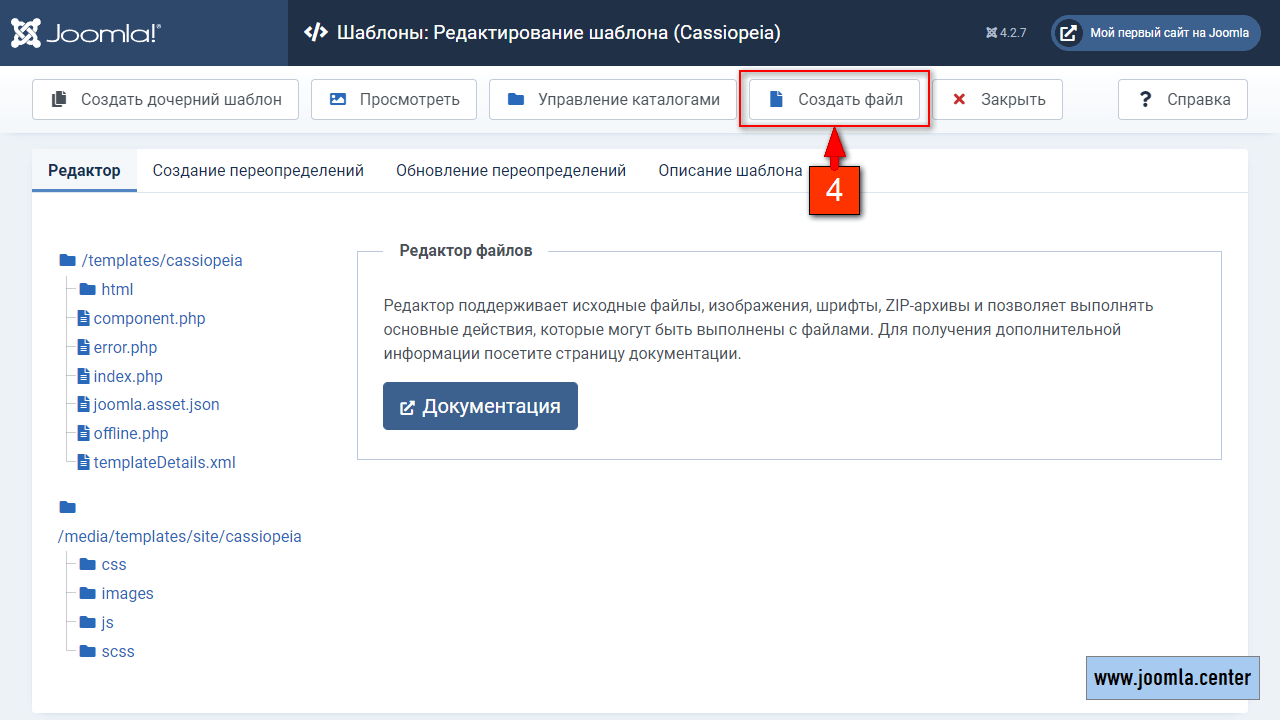Open the Описание шаблона tab
The height and width of the screenshot is (720, 1280).
click(730, 170)
